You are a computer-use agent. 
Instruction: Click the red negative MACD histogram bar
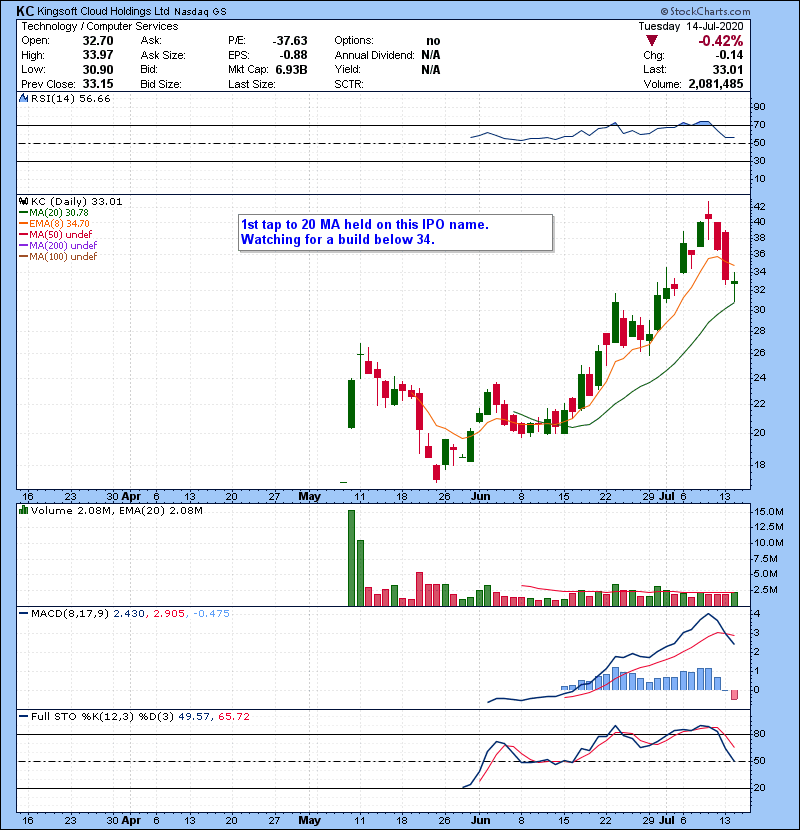point(734,695)
